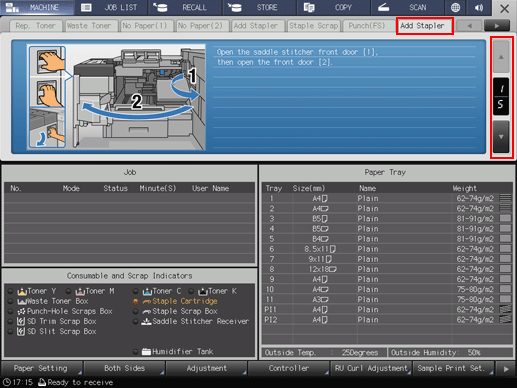Click the Toner M indicator icon

(x=80, y=291)
